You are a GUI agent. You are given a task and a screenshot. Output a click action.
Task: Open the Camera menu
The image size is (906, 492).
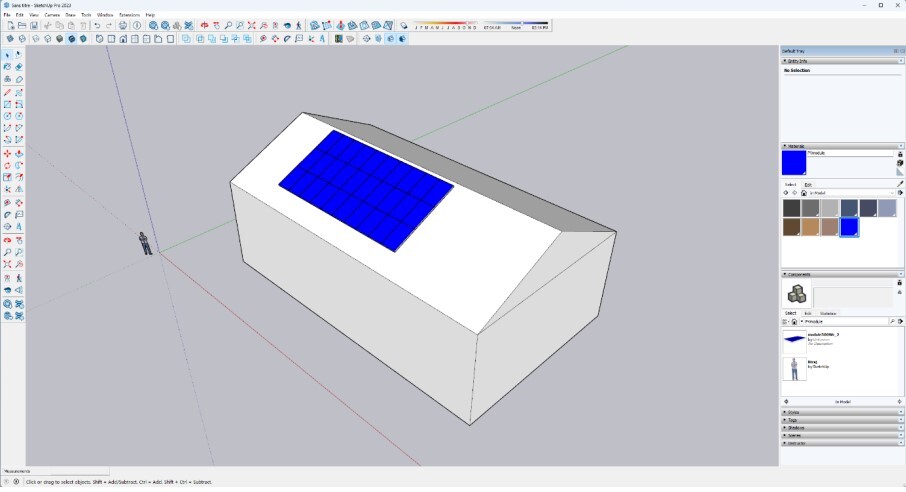point(52,15)
